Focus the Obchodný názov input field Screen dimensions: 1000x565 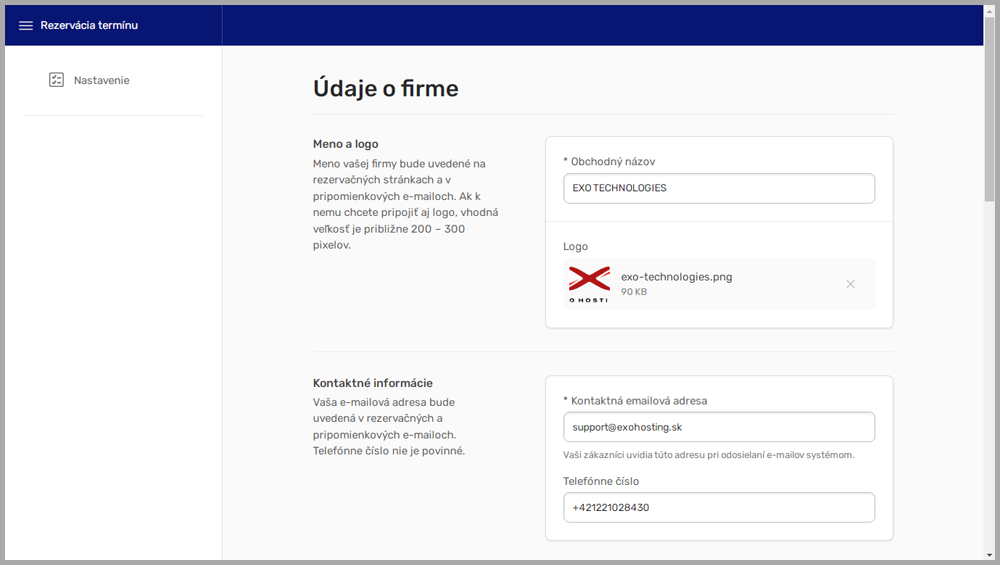[718, 188]
